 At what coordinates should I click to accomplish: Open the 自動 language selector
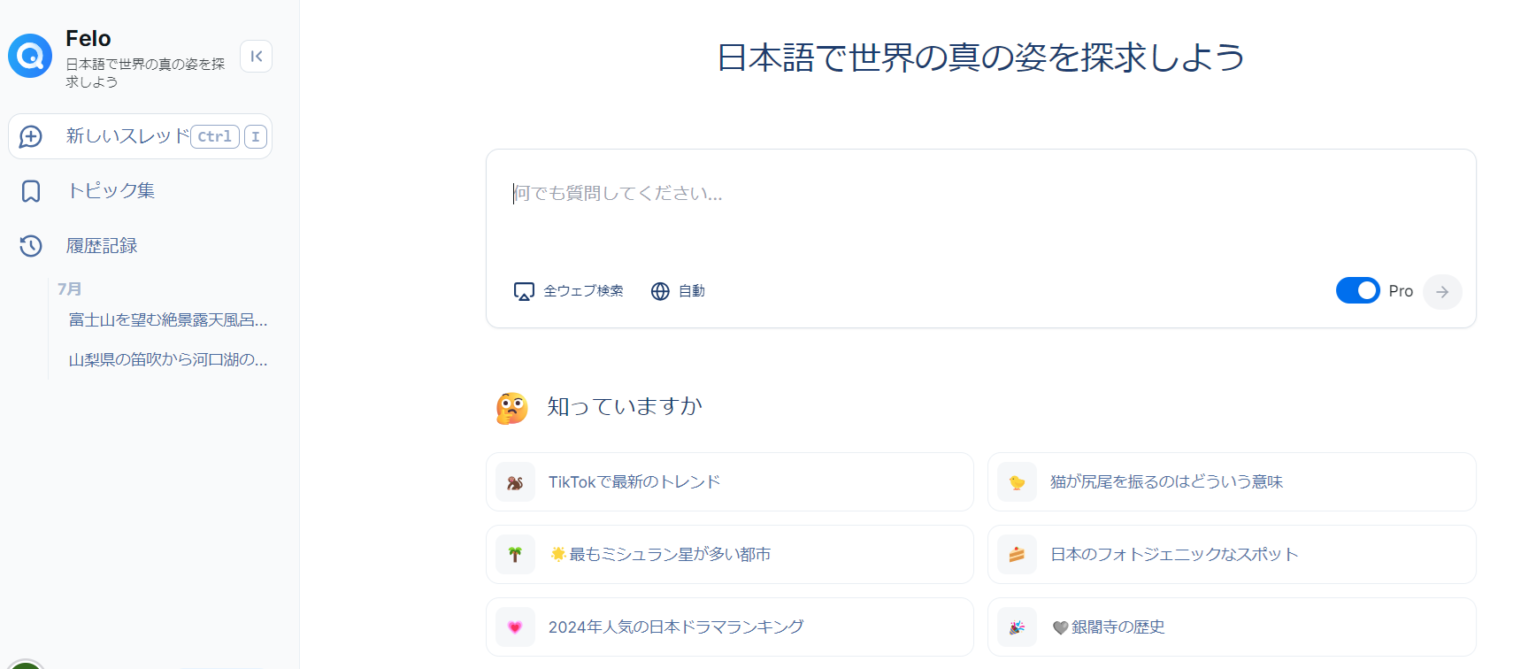tap(678, 291)
